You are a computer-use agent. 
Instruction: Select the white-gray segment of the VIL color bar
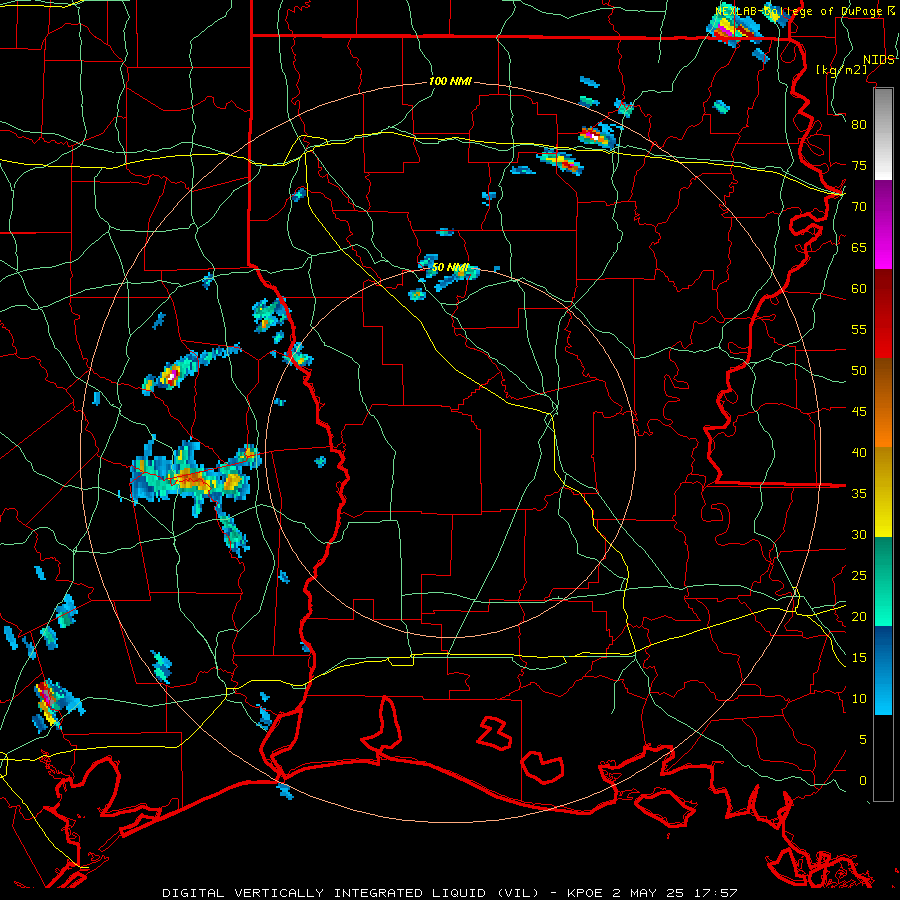pyautogui.click(x=883, y=135)
